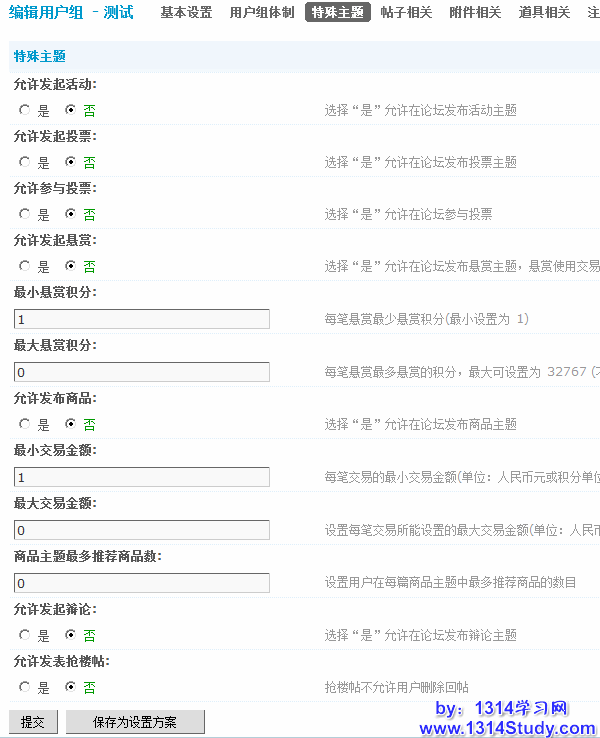
Task: Enable 是 for 允许参与投票
Action: 25,214
